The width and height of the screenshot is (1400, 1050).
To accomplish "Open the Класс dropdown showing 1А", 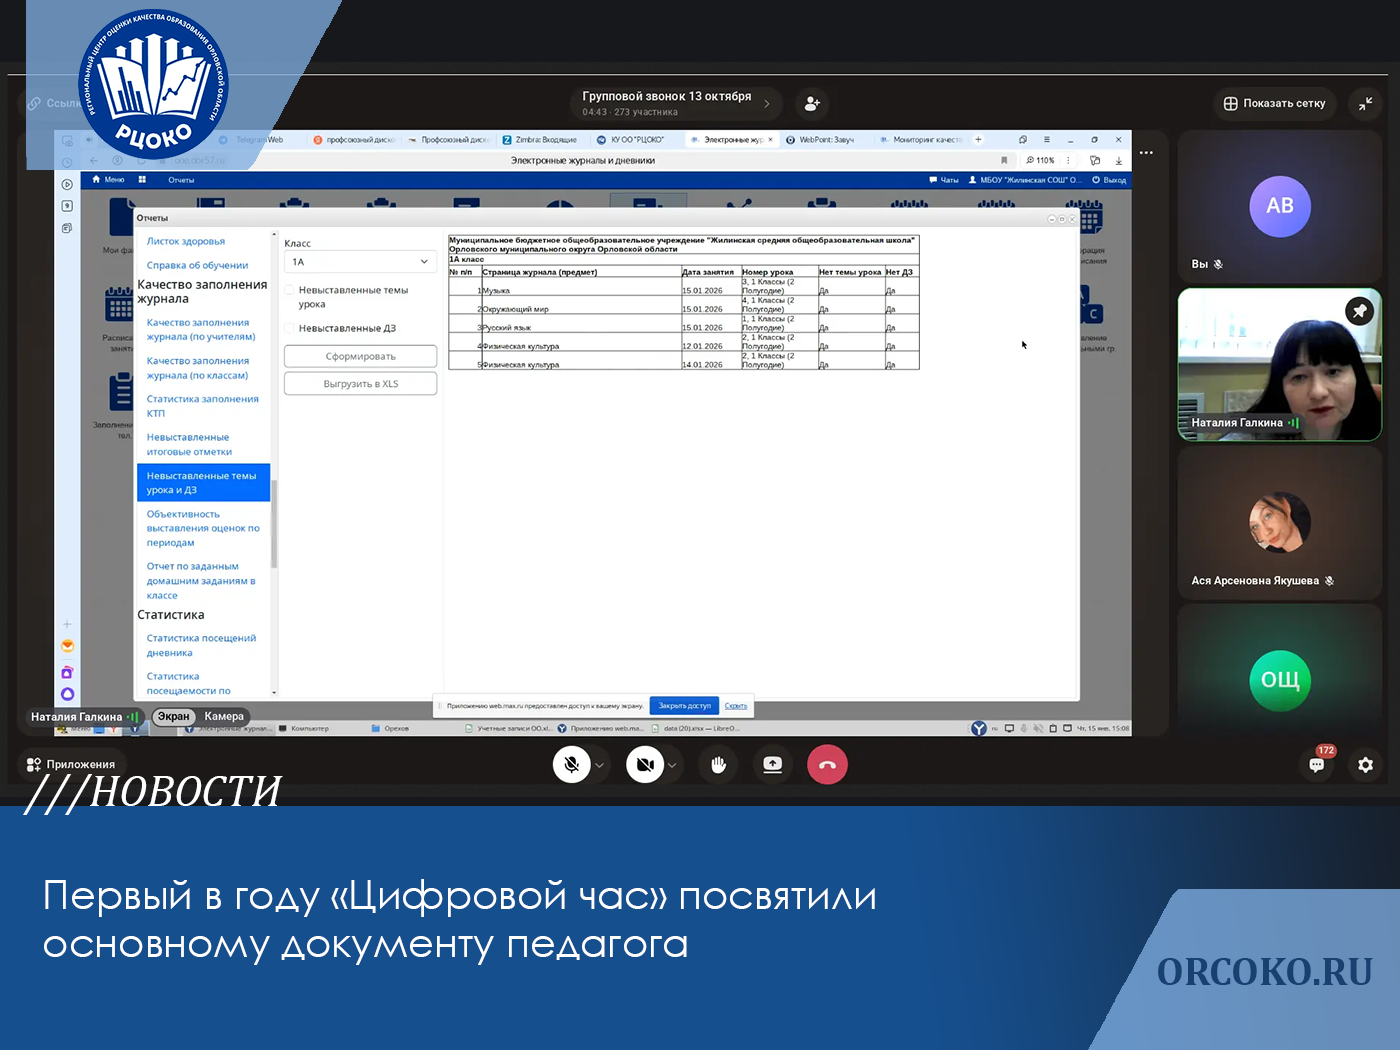I will pyautogui.click(x=360, y=262).
